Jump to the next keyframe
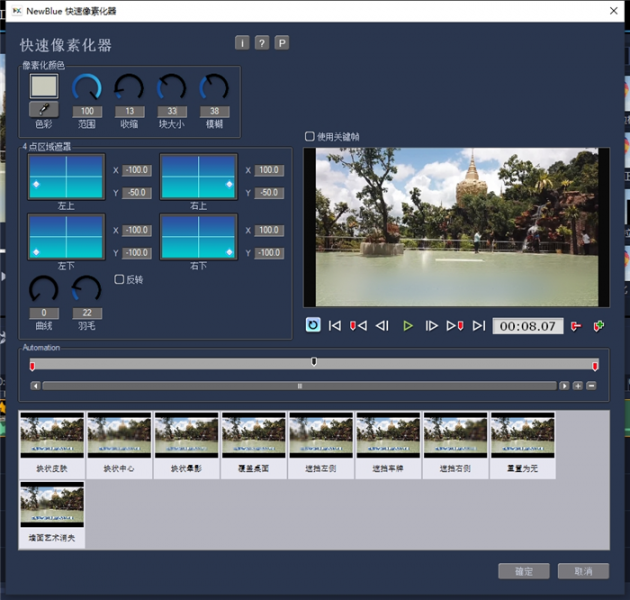The height and width of the screenshot is (600, 630). click(x=455, y=325)
